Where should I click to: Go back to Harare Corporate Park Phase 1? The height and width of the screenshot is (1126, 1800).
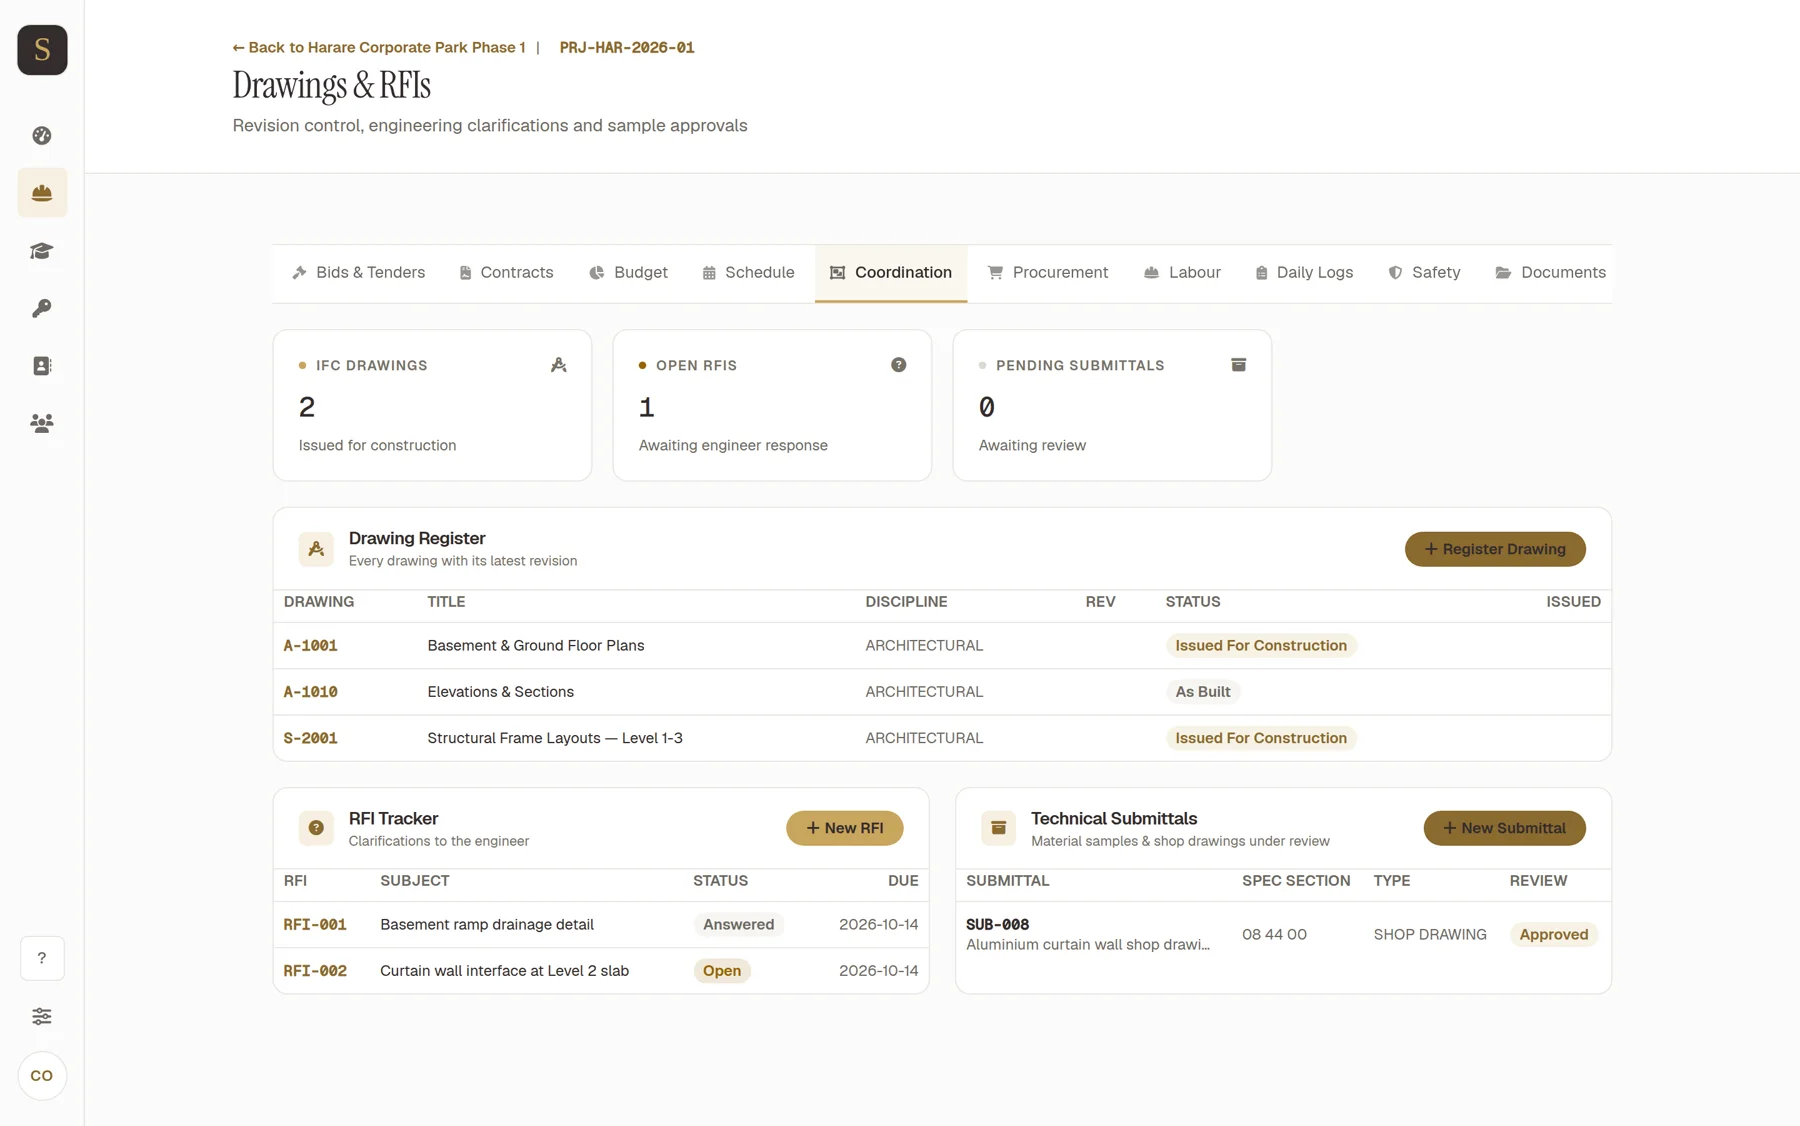point(379,47)
